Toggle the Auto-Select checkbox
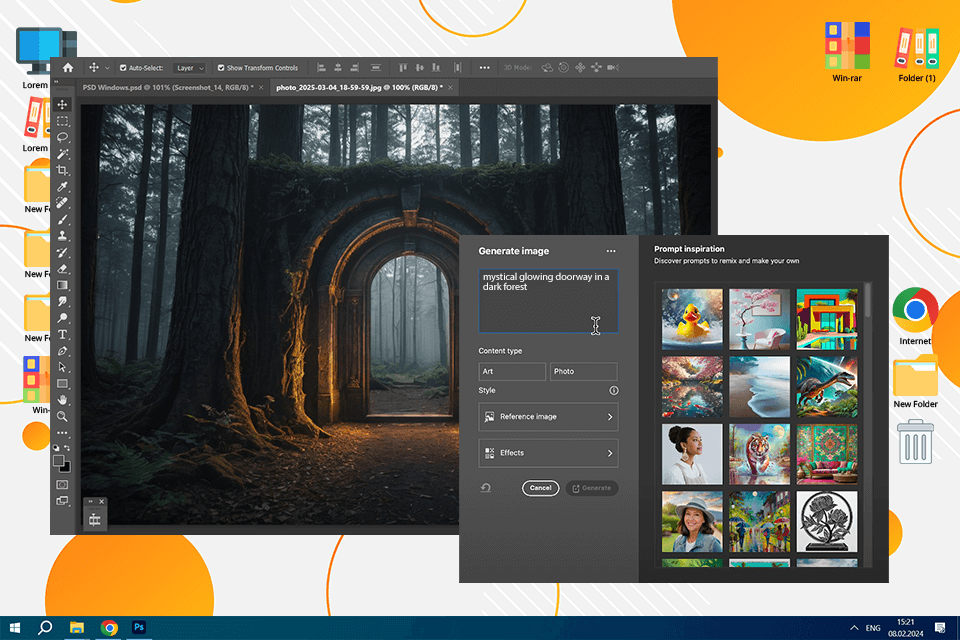Screen dimensions: 960x640 123,68
